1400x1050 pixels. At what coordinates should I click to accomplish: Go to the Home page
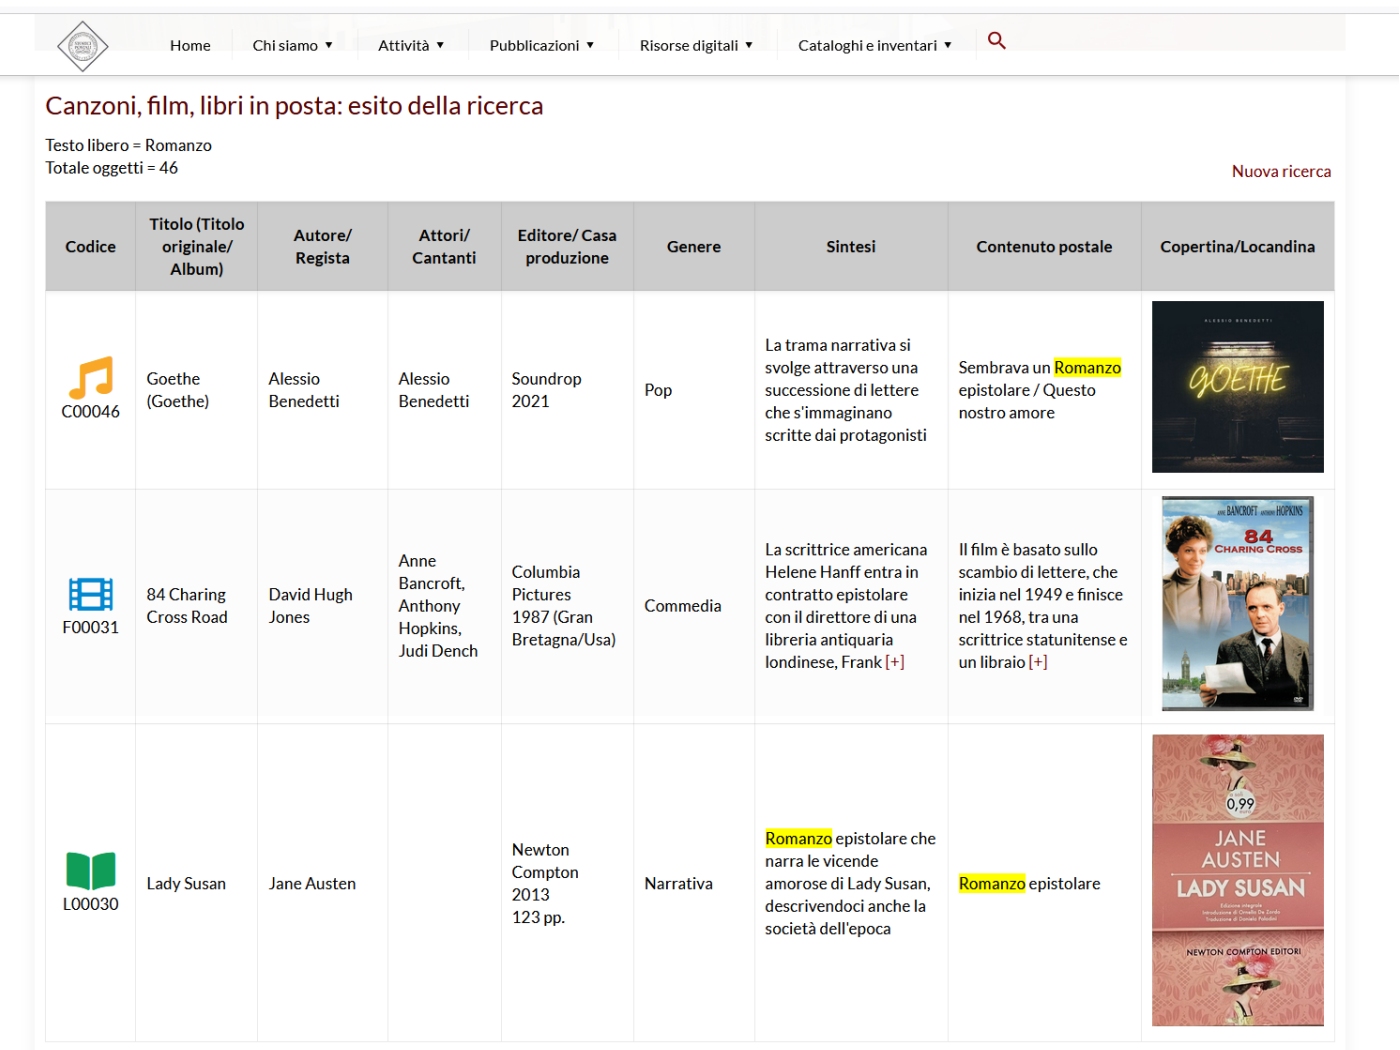pos(190,46)
